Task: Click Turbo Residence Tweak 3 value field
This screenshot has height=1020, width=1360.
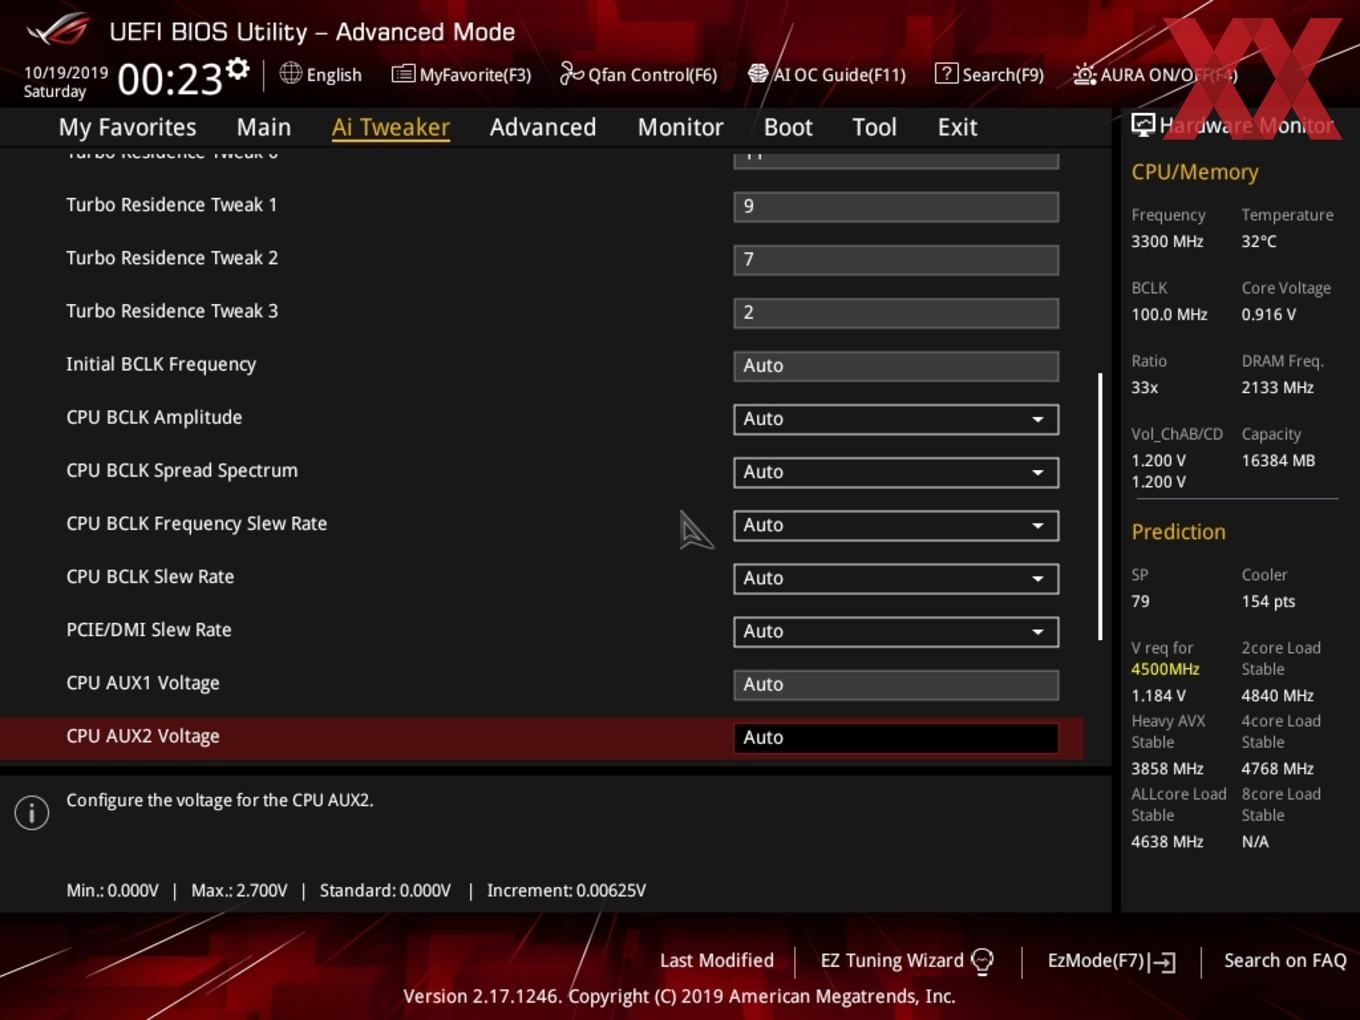Action: click(896, 313)
